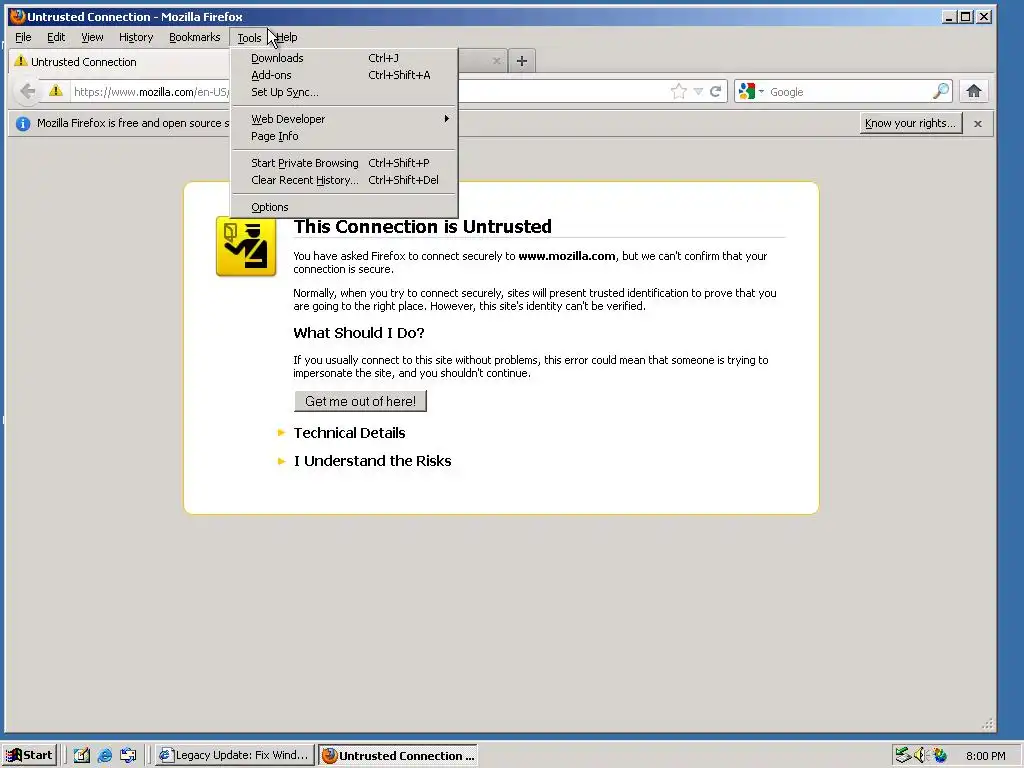Screen dimensions: 1024x768
Task: Click the Google search input field
Action: (x=849, y=92)
